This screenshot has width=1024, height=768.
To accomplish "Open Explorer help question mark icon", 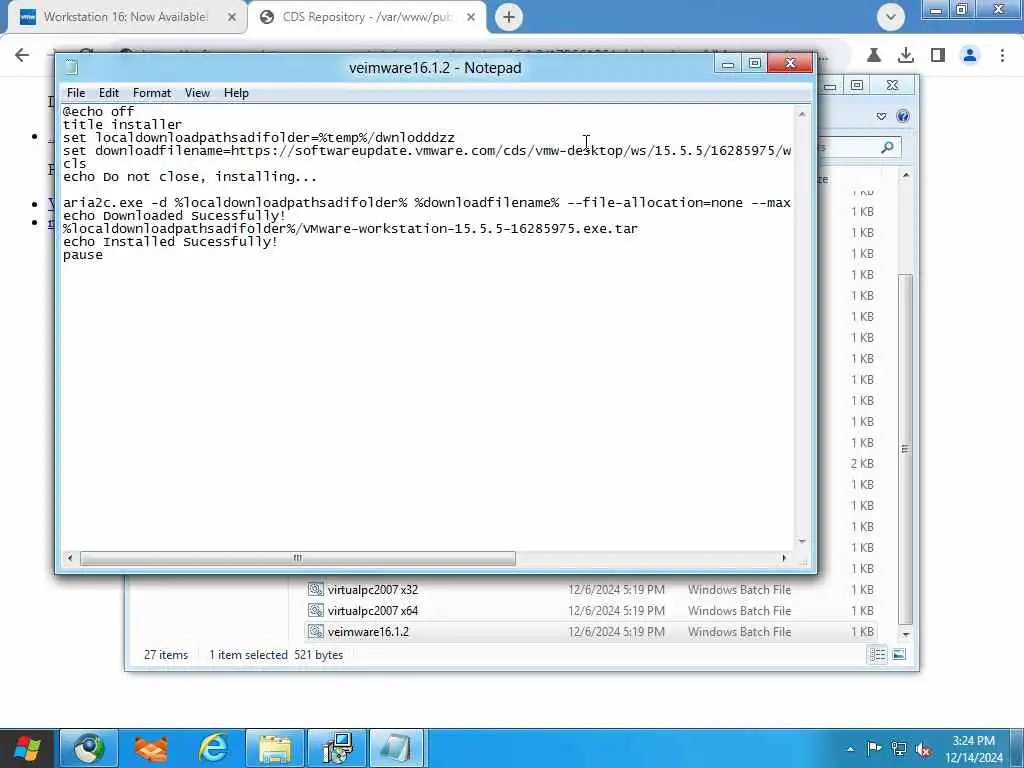I will [x=903, y=116].
